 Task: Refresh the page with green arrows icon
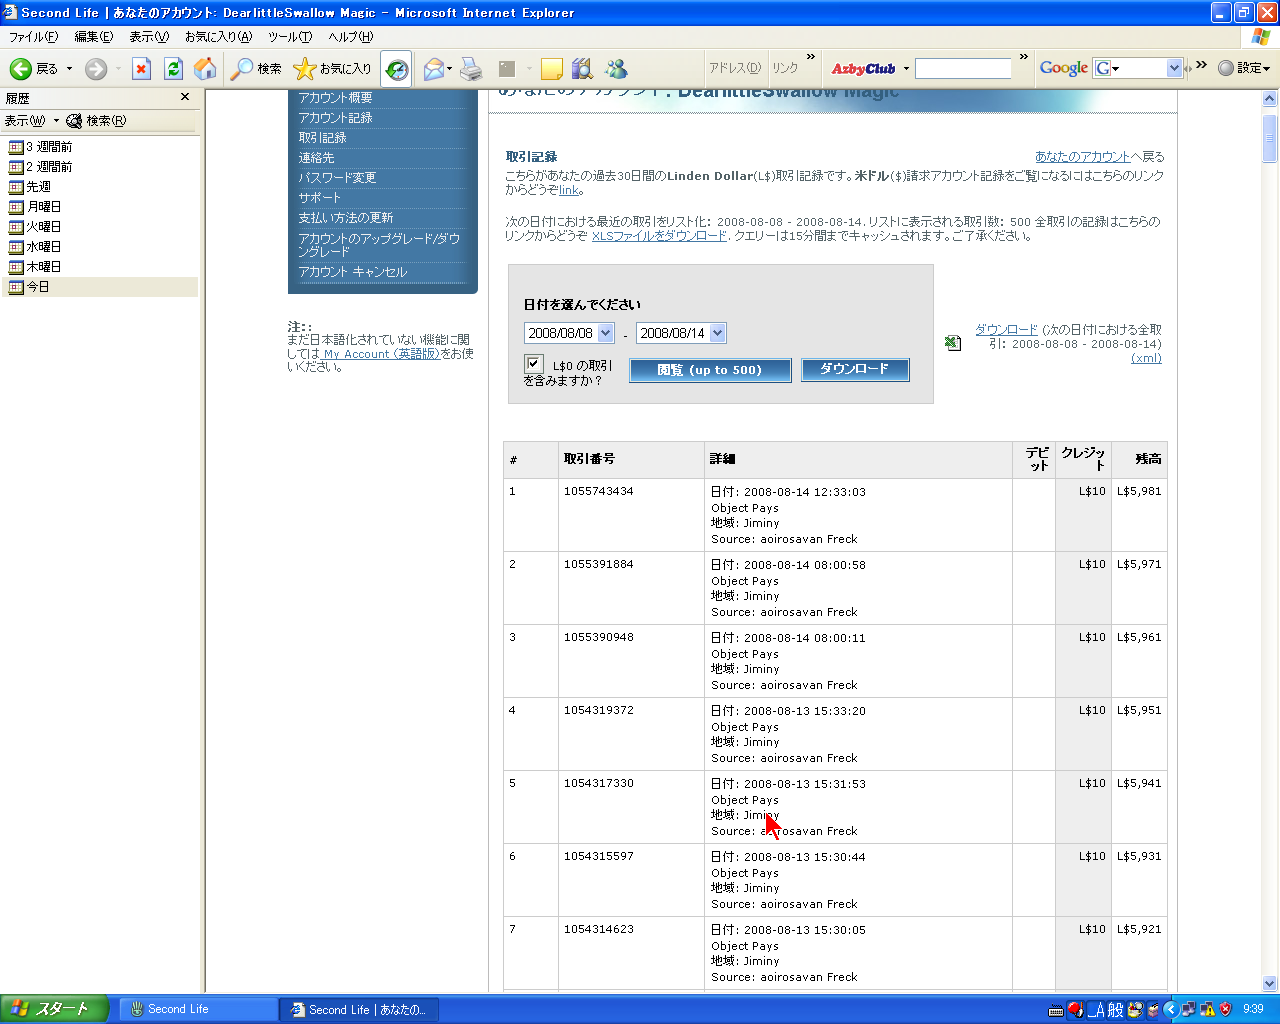coord(174,69)
